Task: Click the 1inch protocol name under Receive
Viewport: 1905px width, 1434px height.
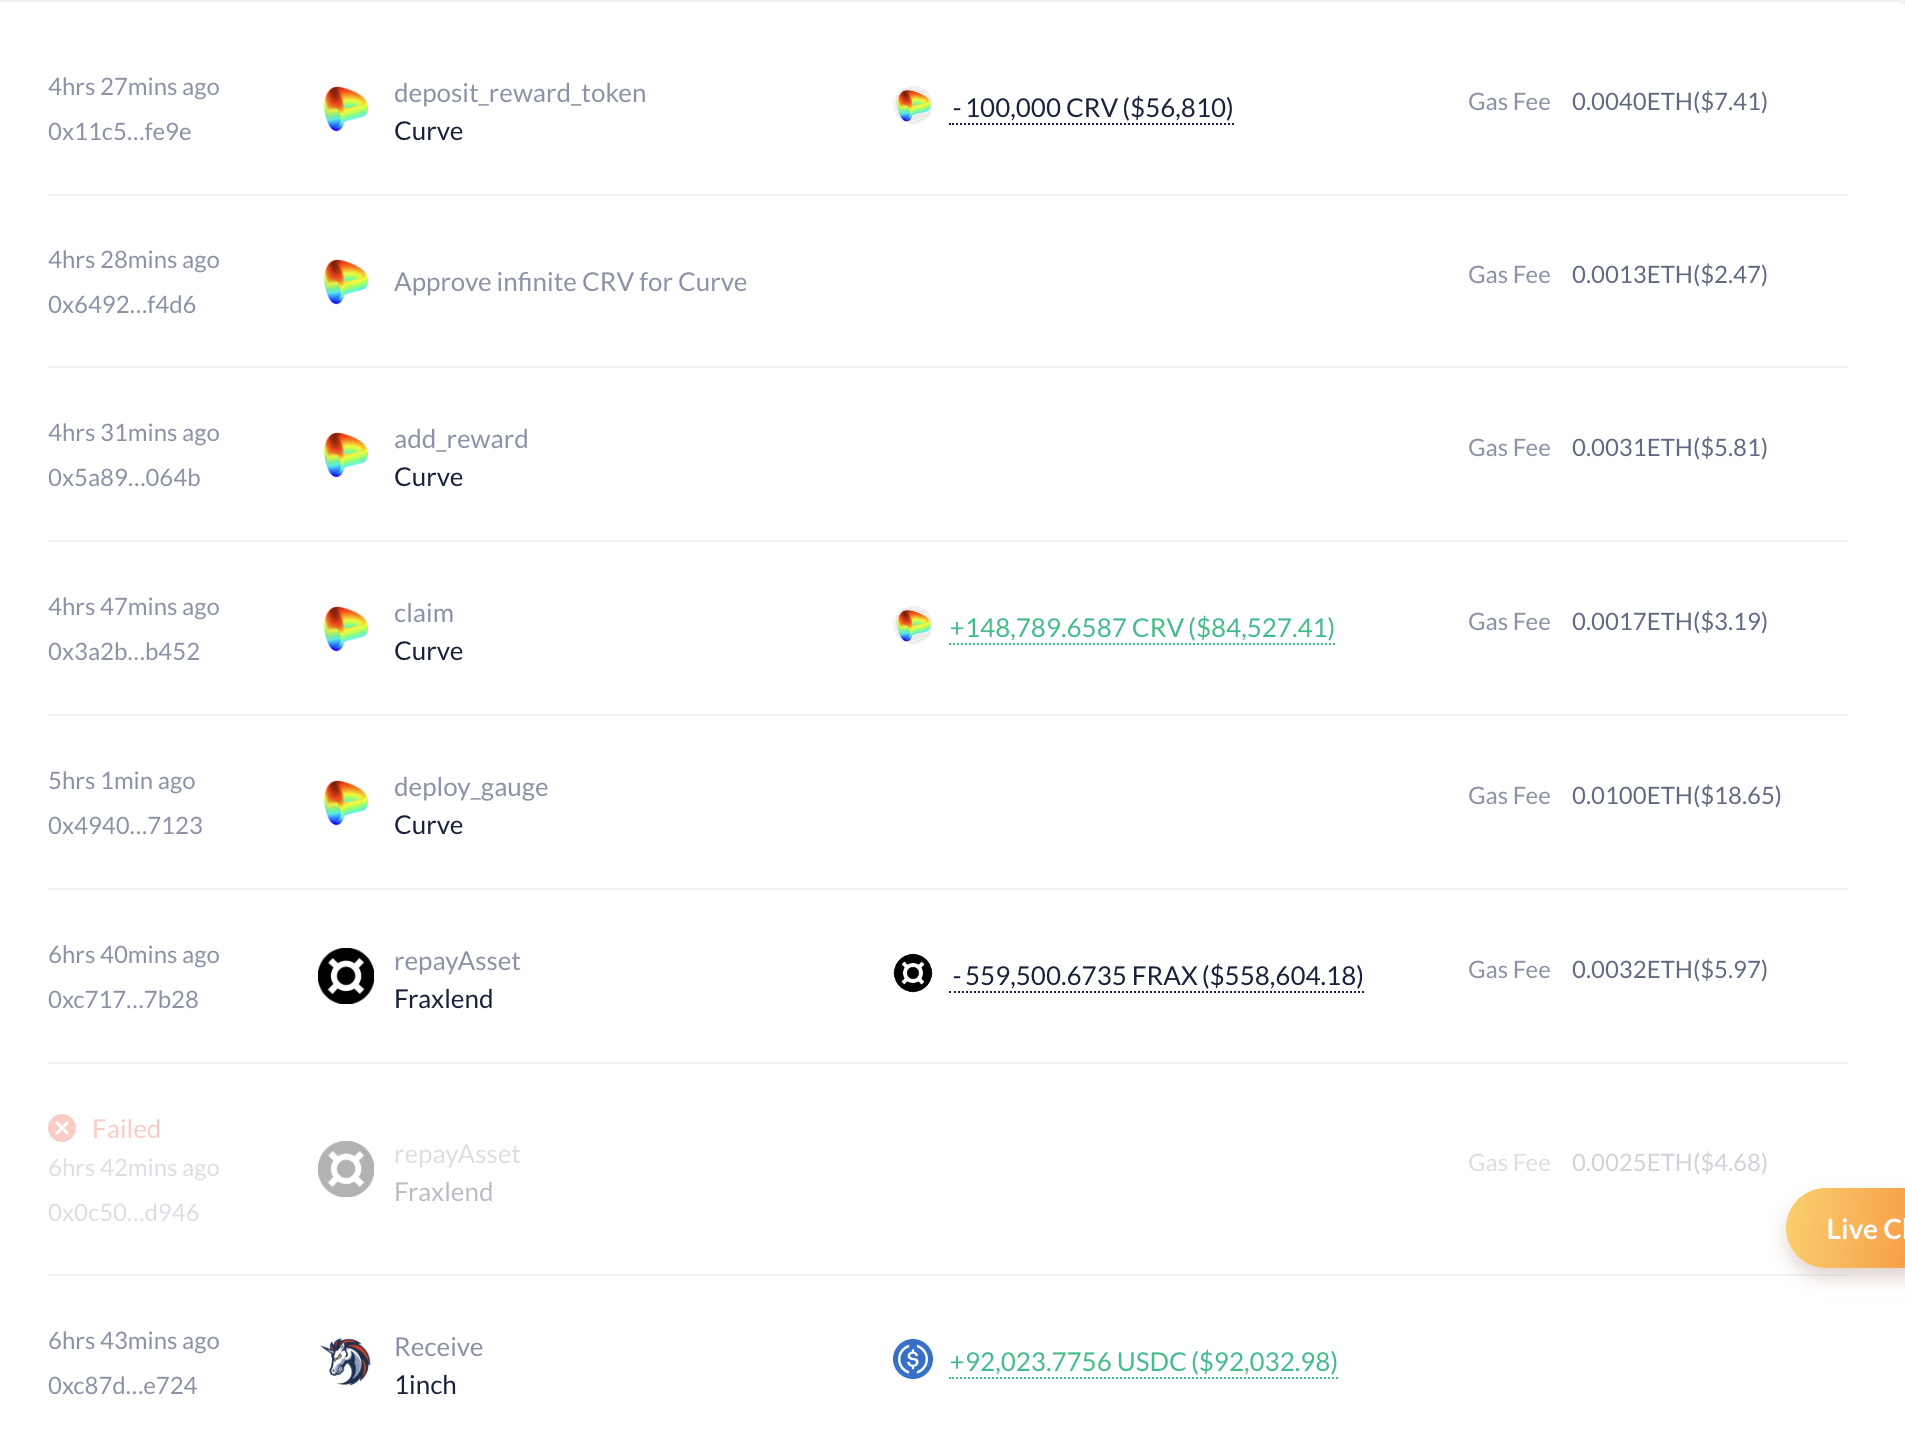Action: click(x=425, y=1385)
